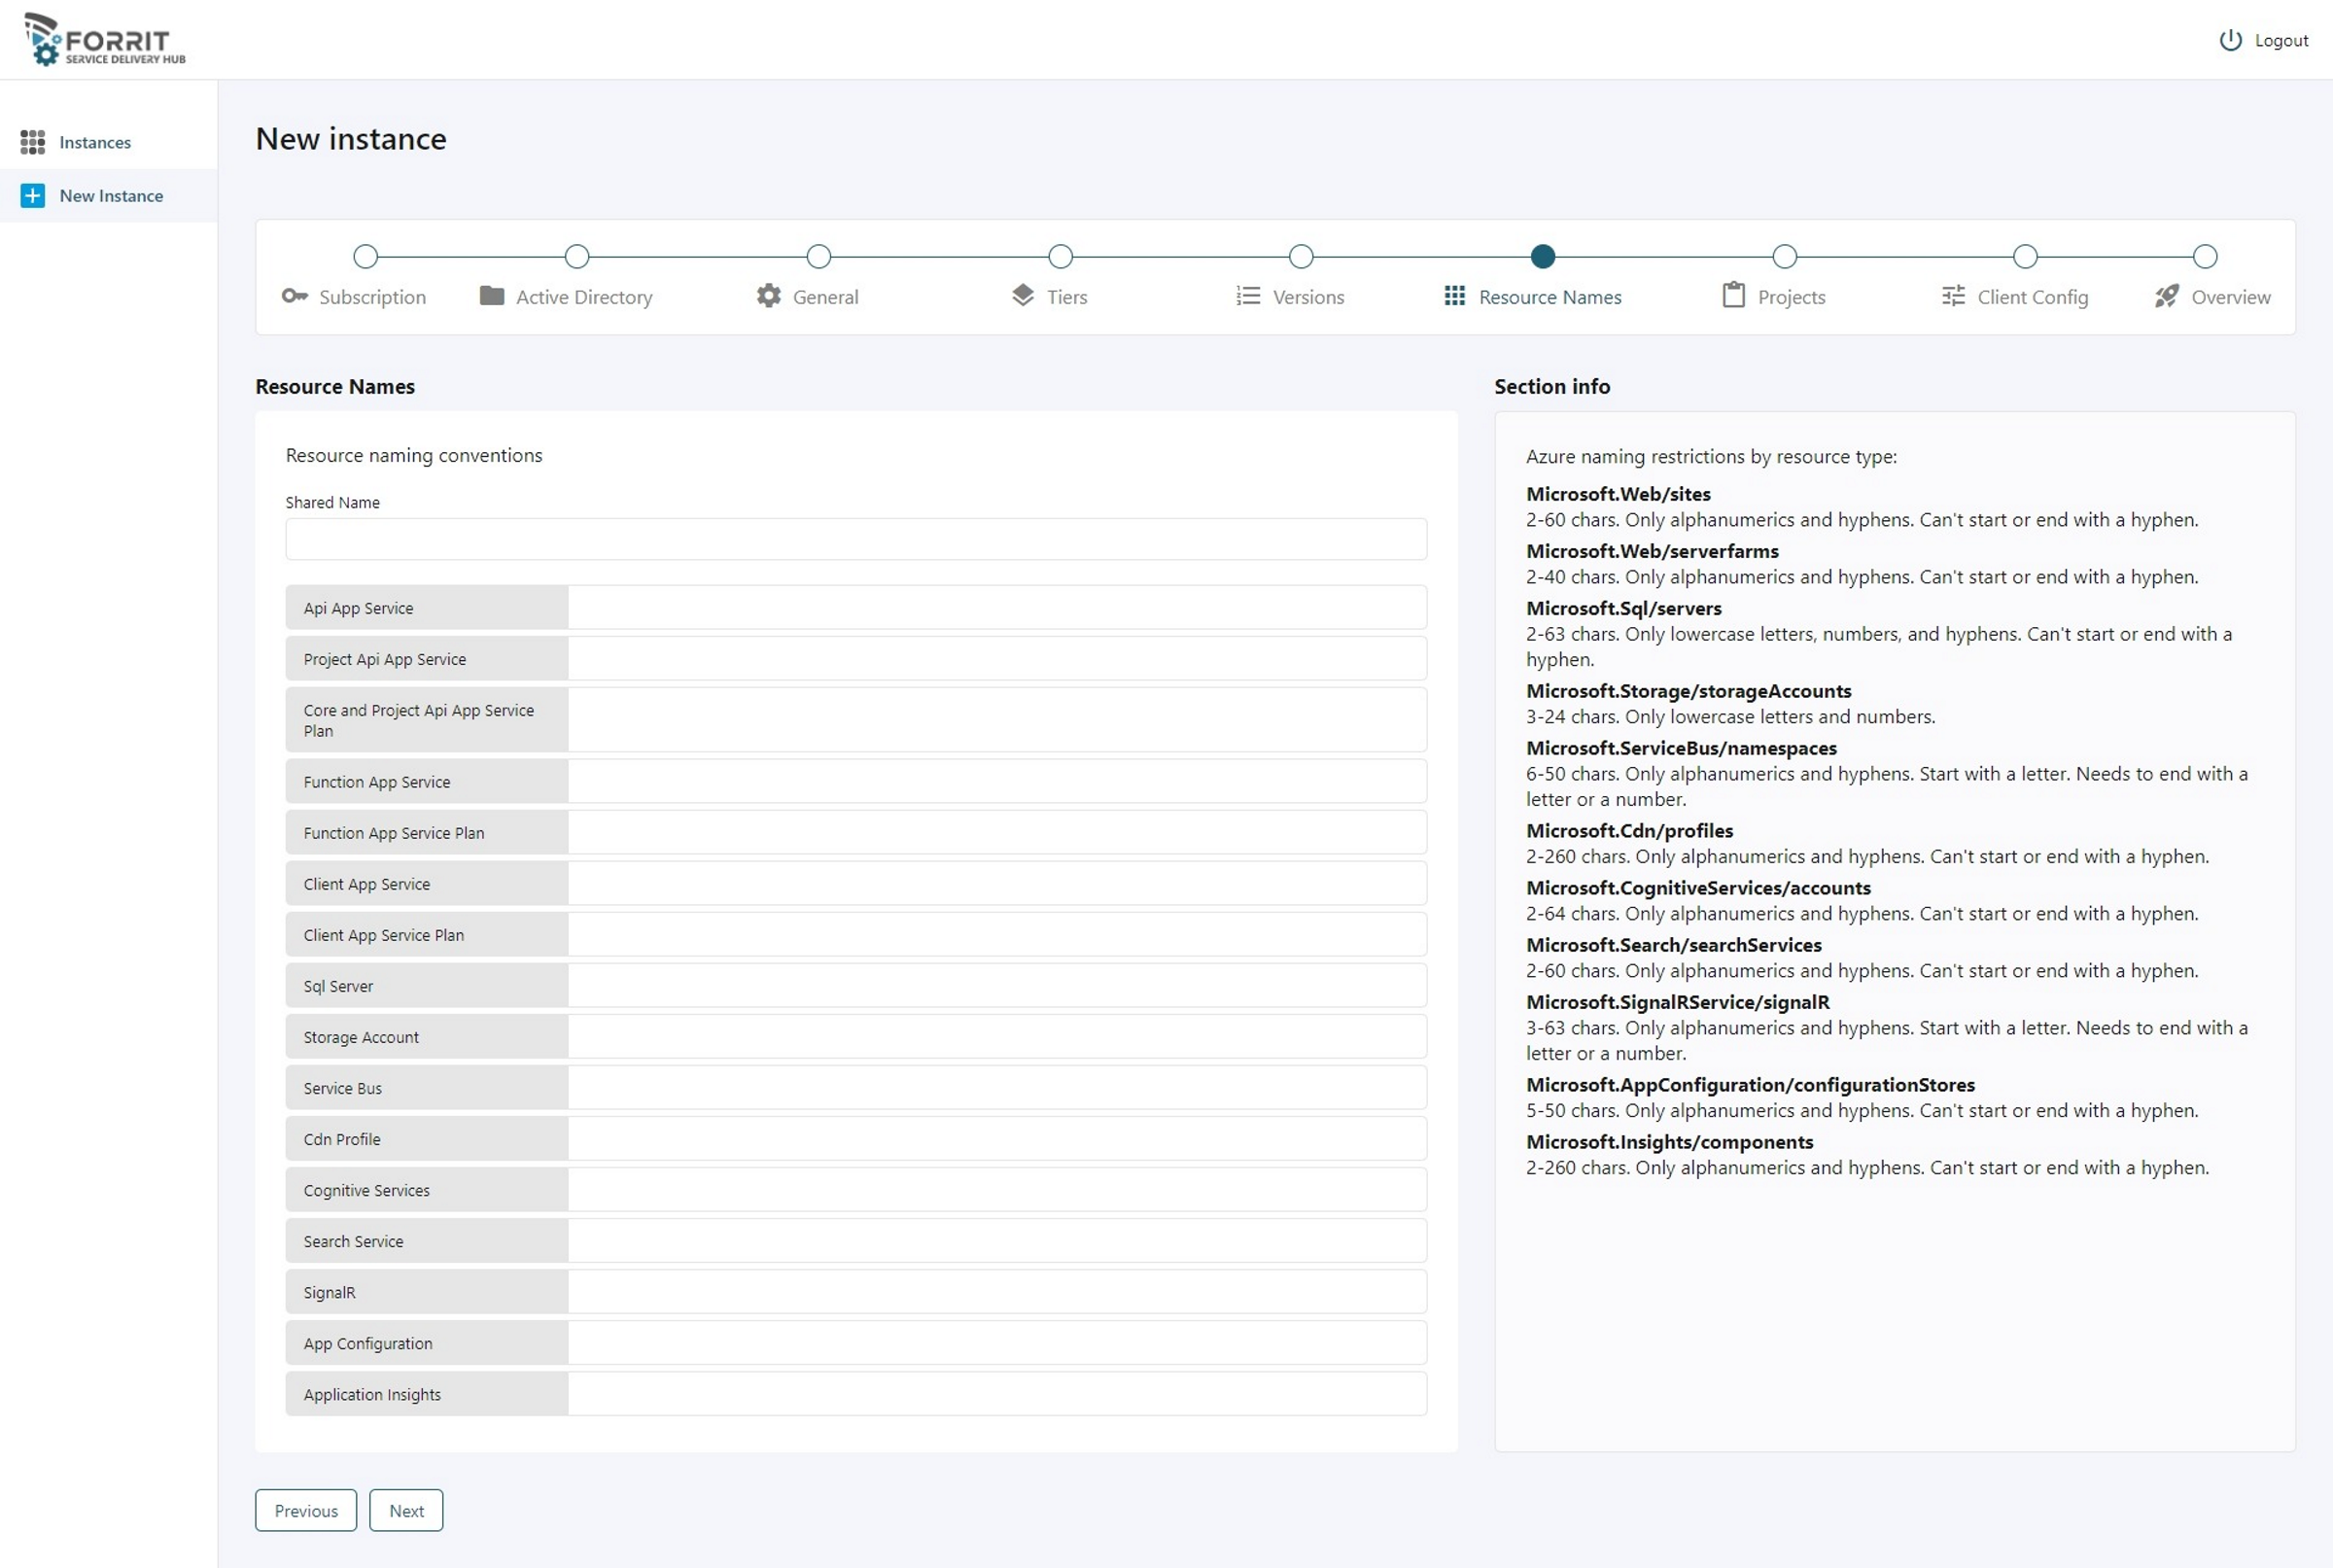The width and height of the screenshot is (2333, 1568).
Task: Select the Projects step circle
Action: click(1784, 257)
